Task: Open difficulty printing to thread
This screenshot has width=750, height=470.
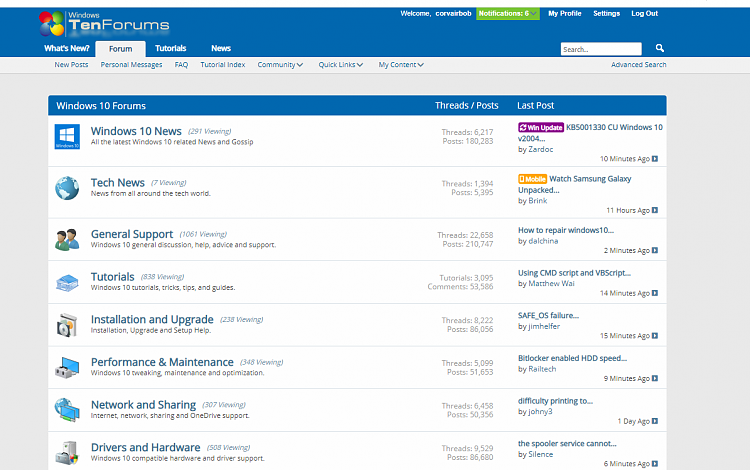Action: point(555,401)
